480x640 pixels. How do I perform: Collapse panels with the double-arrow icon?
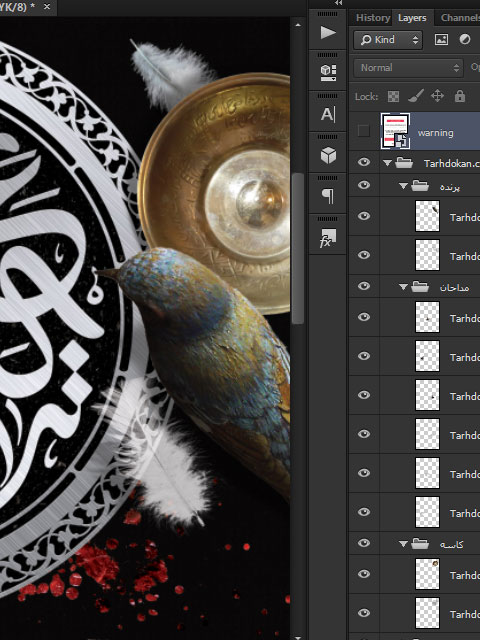(x=338, y=3)
